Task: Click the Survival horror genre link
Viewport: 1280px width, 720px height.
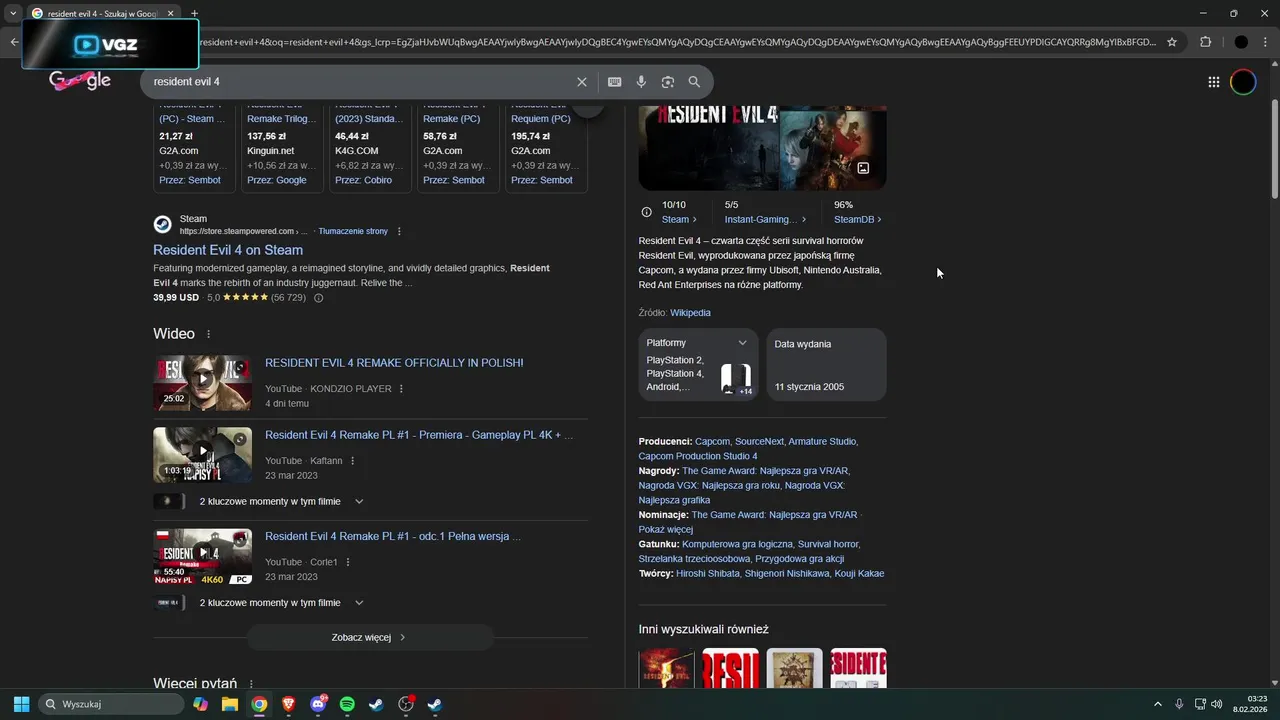Action: pyautogui.click(x=828, y=544)
